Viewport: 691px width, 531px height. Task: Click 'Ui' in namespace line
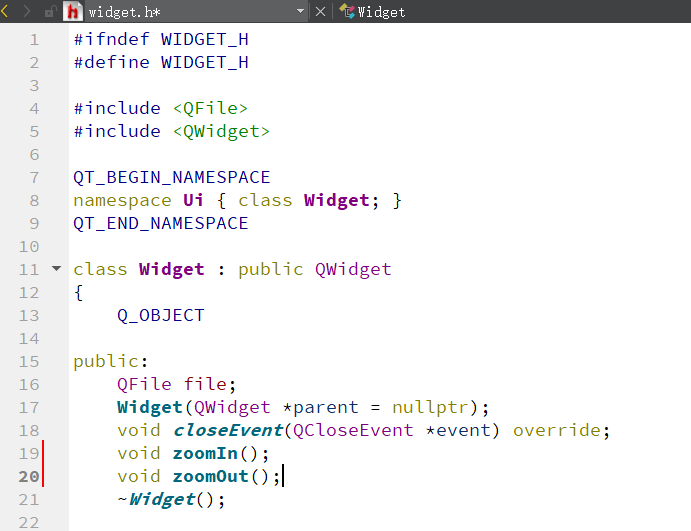pos(193,200)
